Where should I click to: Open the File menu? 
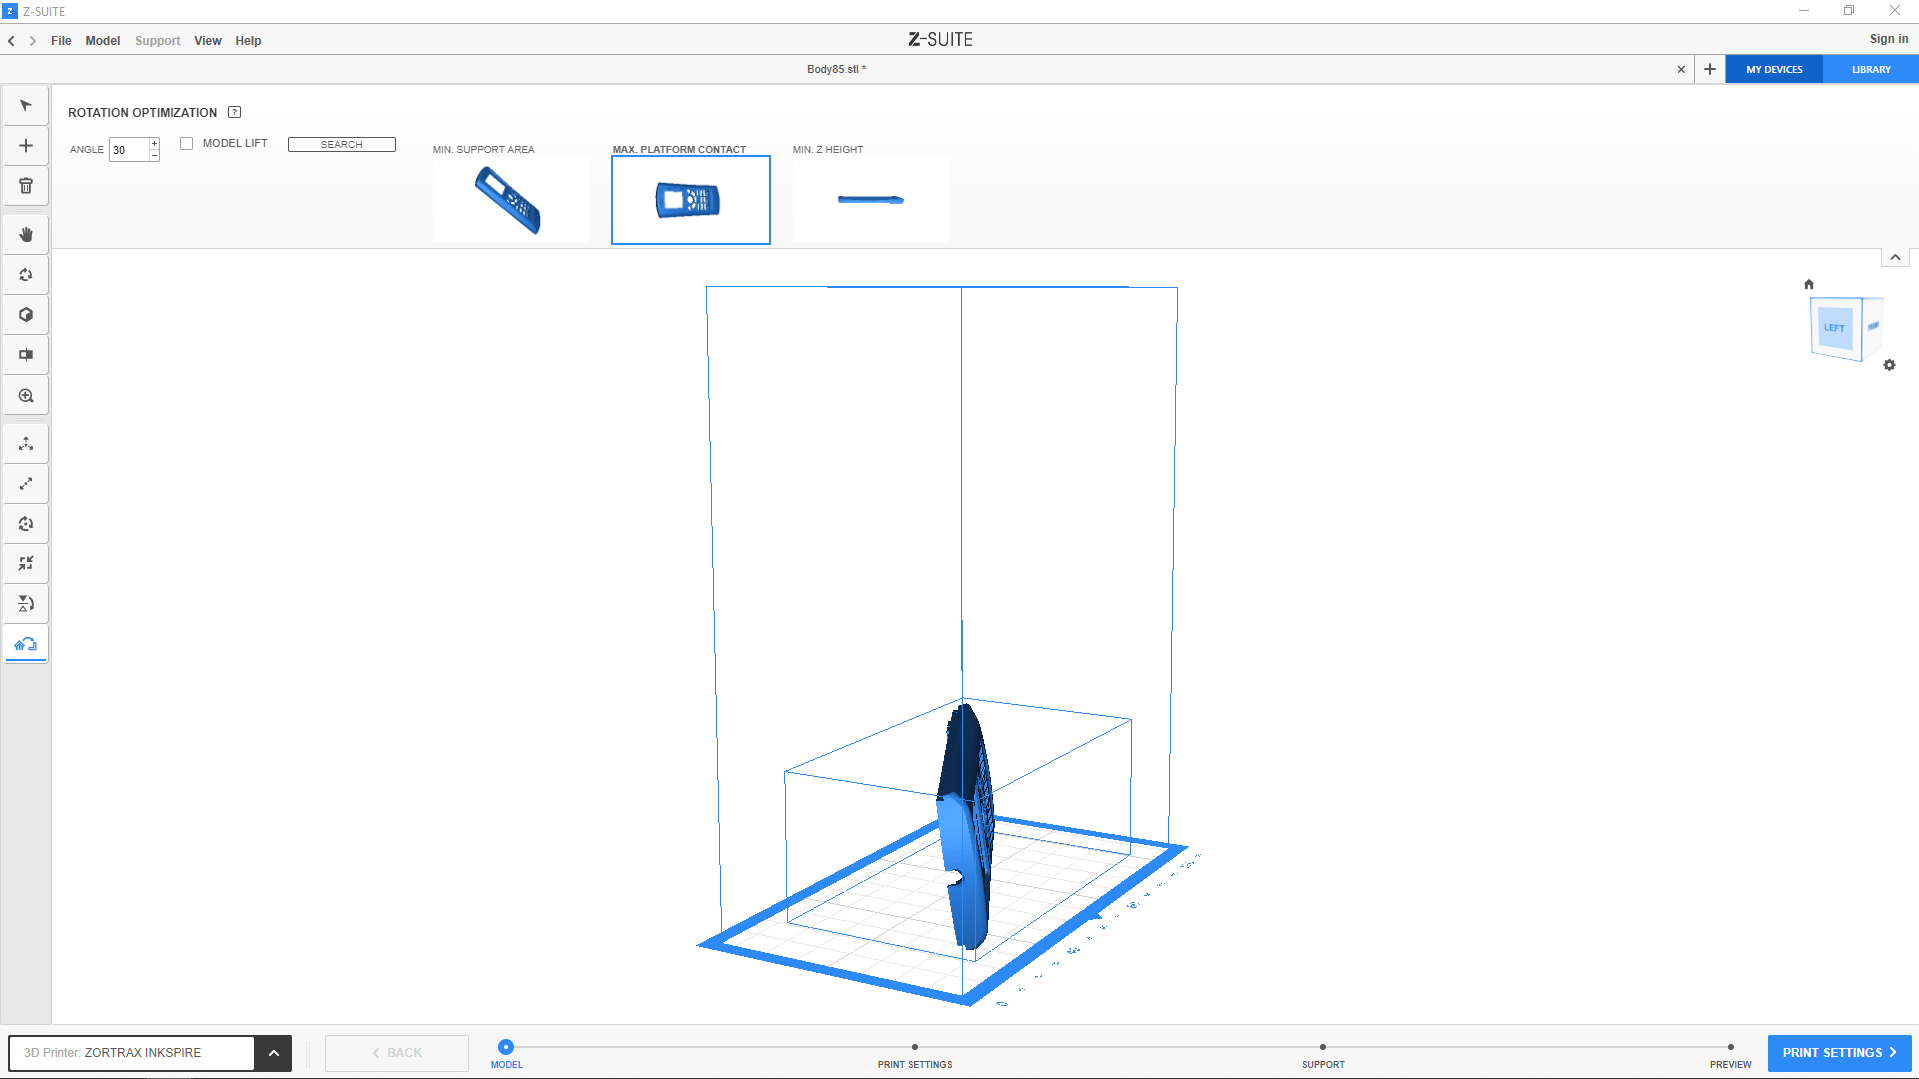click(61, 41)
